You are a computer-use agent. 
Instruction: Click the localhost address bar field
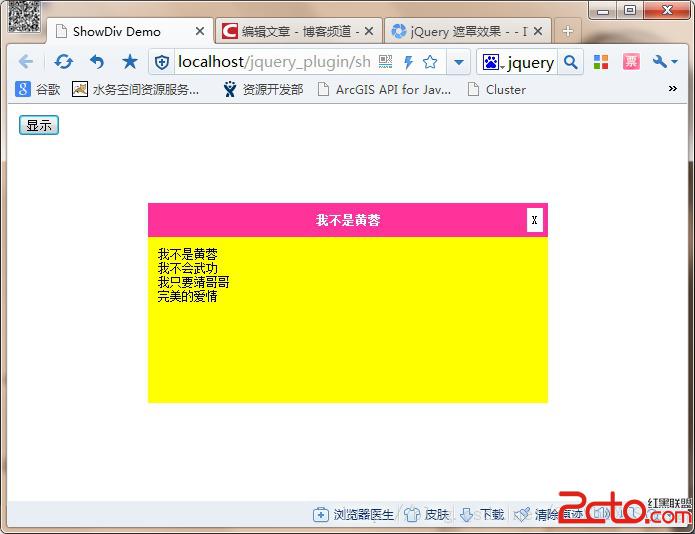click(x=270, y=62)
